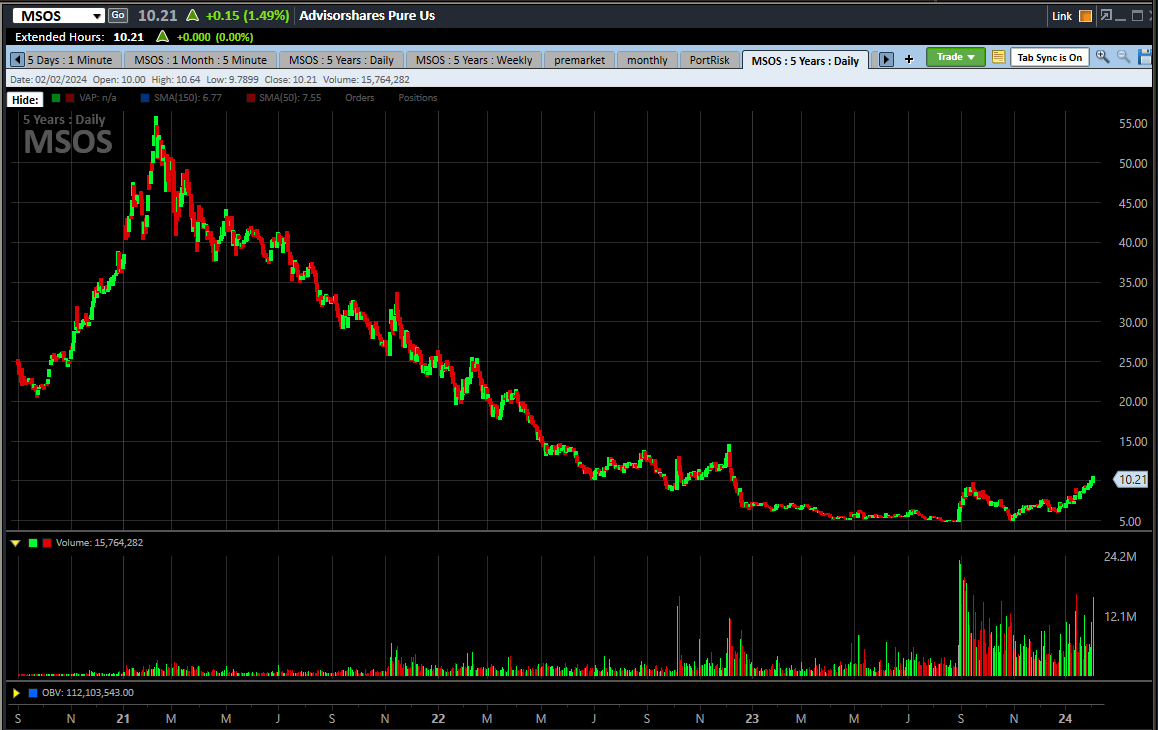Expand the OBV study panel triangle
The height and width of the screenshot is (730, 1158).
pyautogui.click(x=14, y=691)
